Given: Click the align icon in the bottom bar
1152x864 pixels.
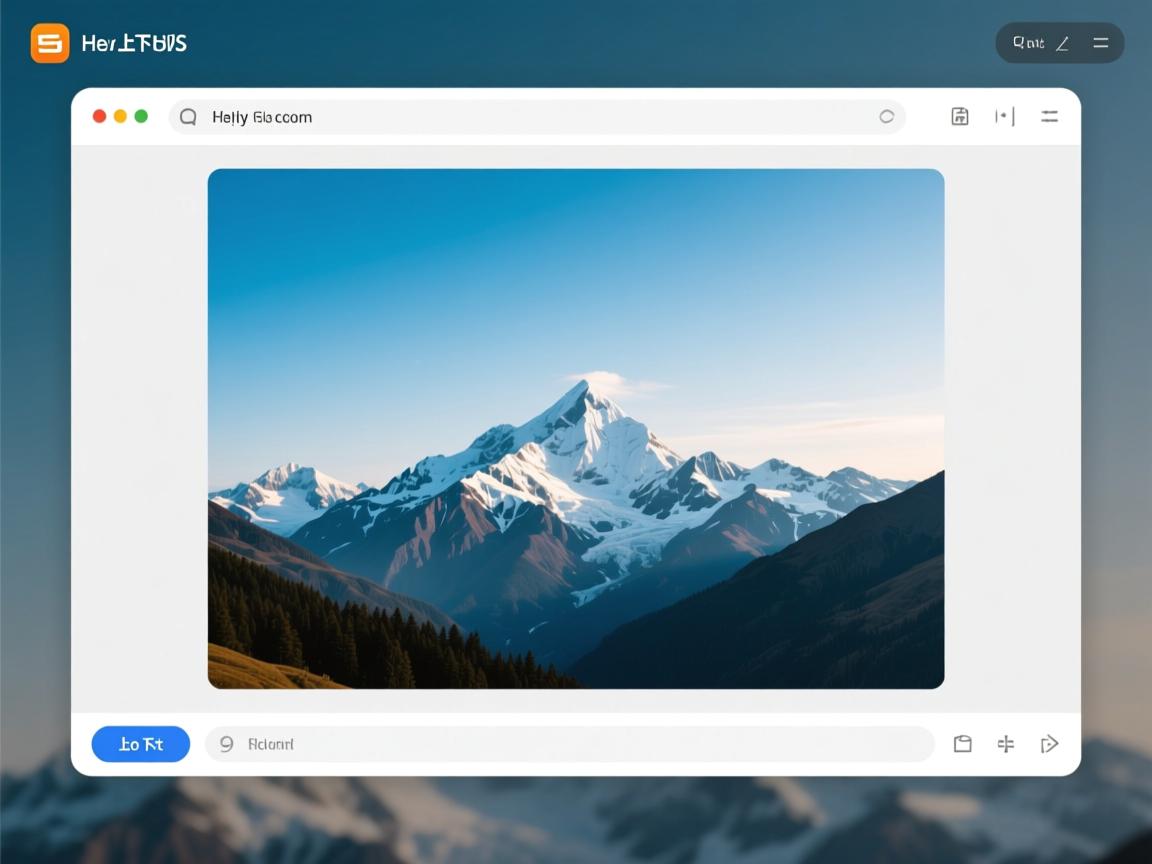Looking at the screenshot, I should coord(1006,744).
